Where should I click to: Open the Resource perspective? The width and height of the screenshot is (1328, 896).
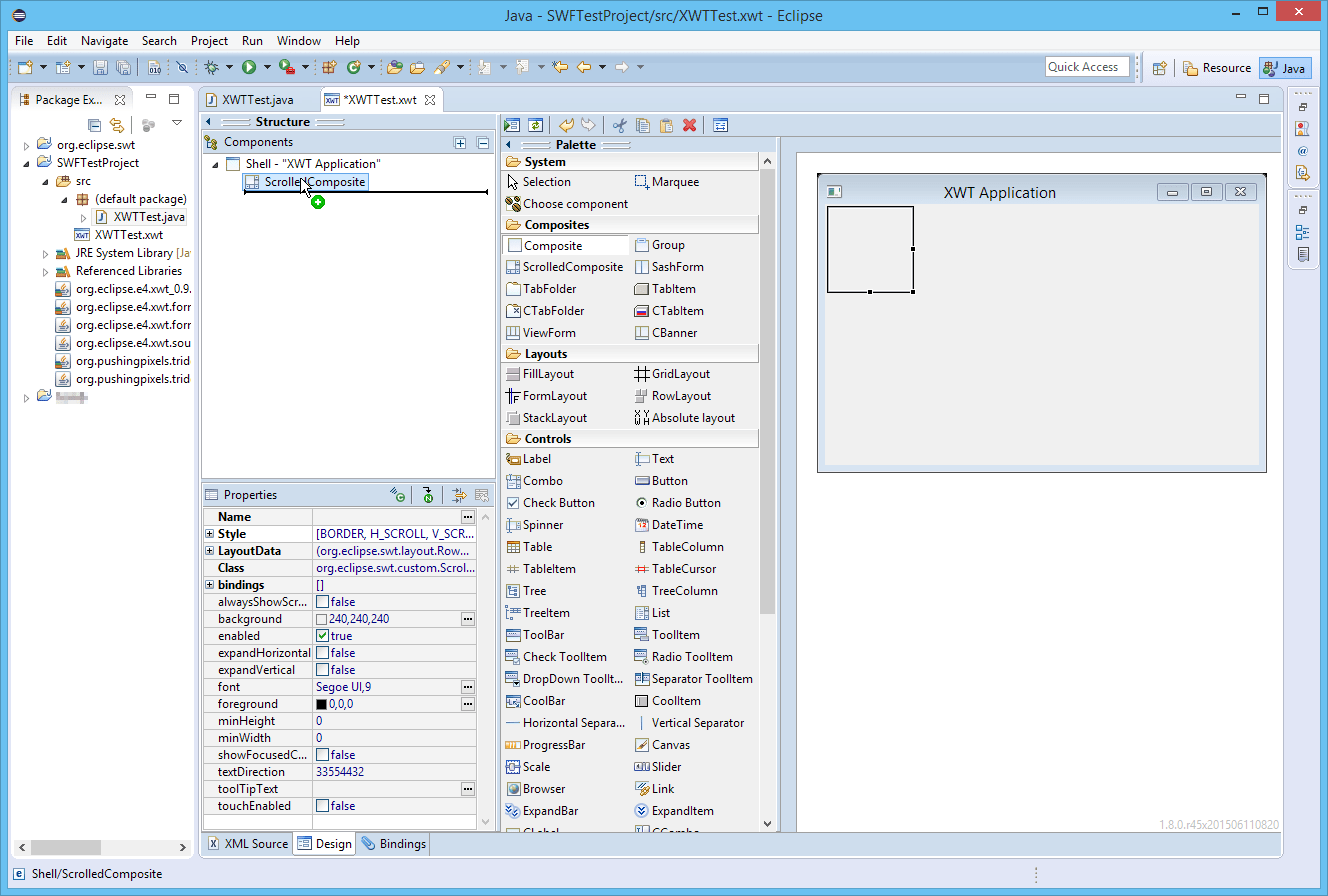(x=1217, y=68)
